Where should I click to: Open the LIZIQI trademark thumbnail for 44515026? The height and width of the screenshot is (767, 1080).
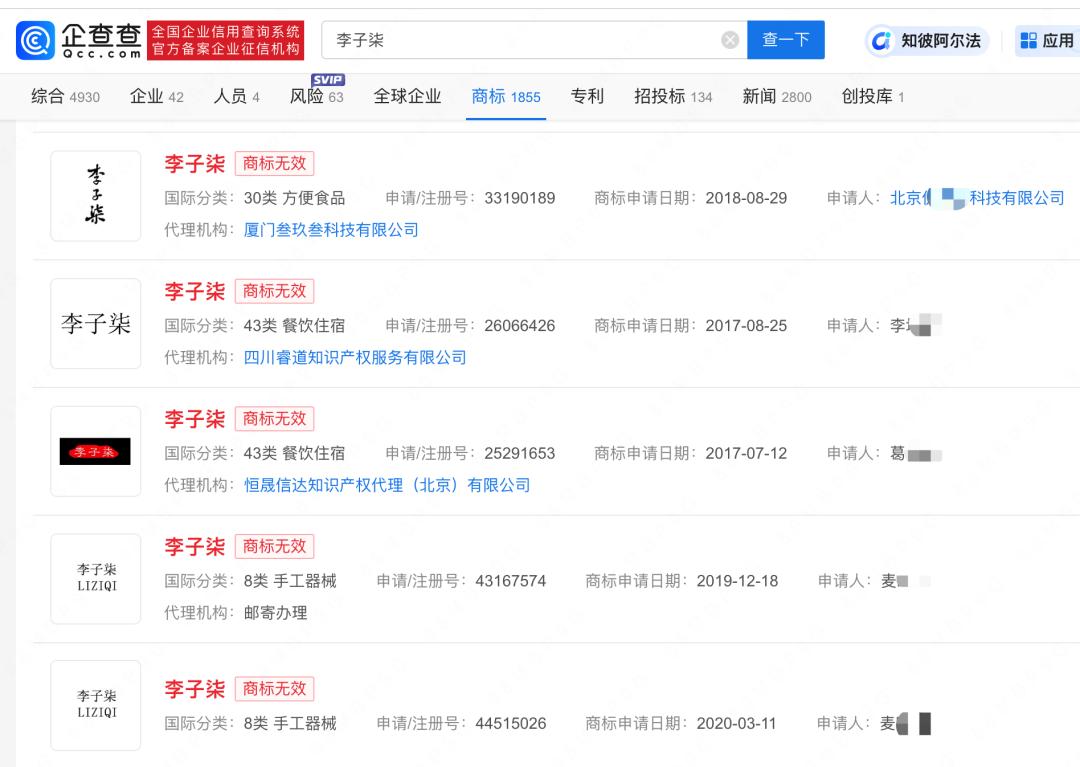(96, 705)
